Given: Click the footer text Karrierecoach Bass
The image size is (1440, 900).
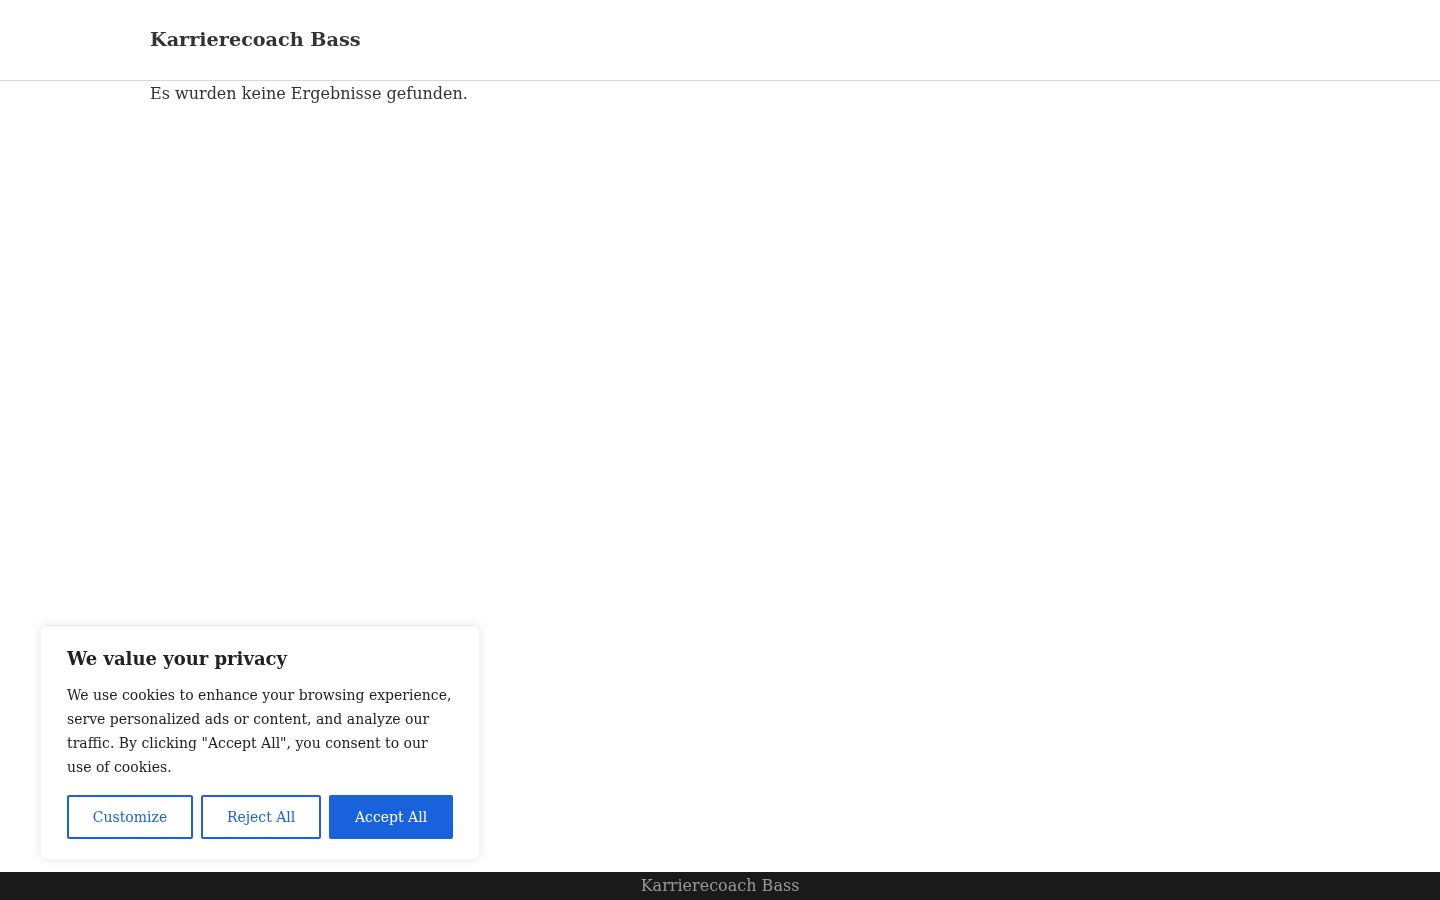Looking at the screenshot, I should click(720, 885).
